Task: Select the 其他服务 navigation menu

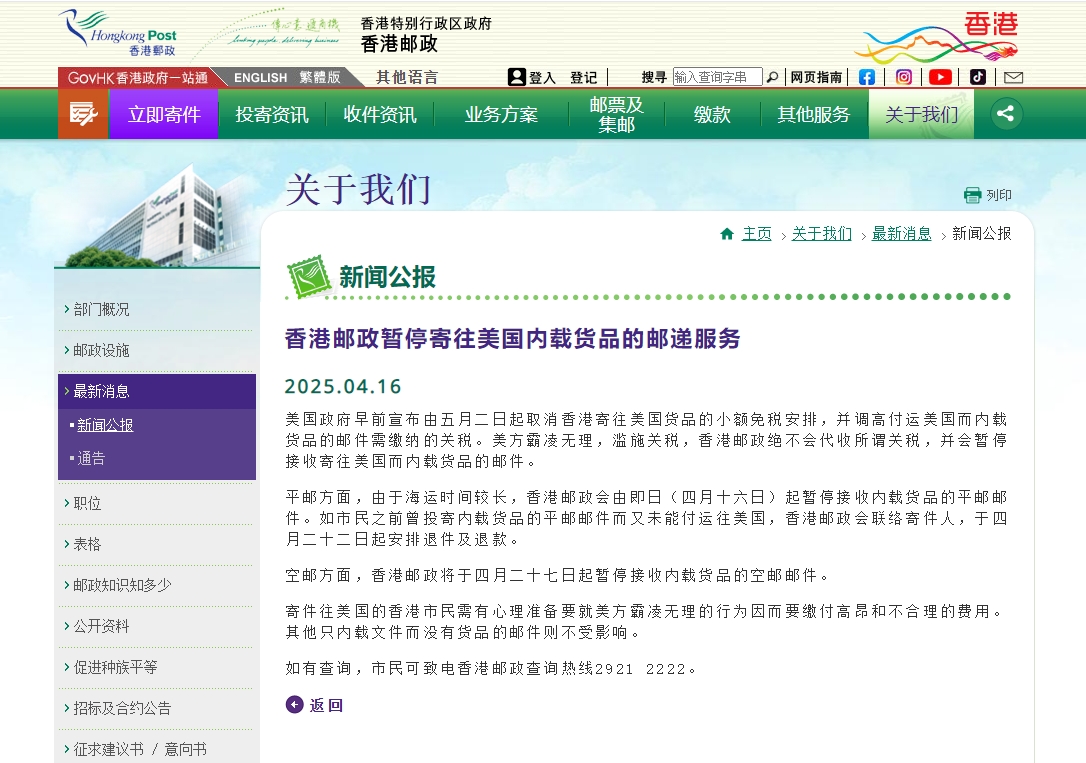Action: coord(812,113)
